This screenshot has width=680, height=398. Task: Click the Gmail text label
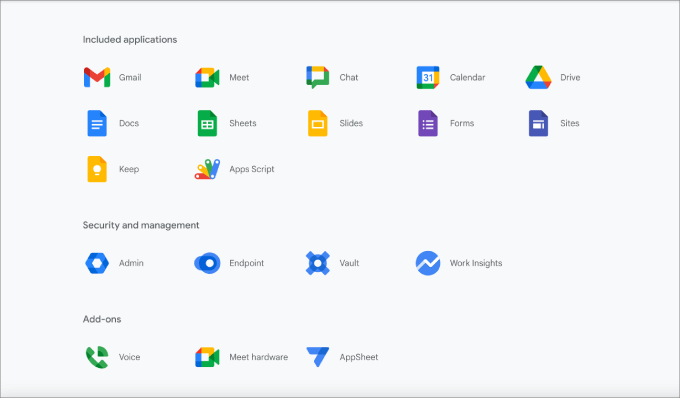click(x=130, y=78)
